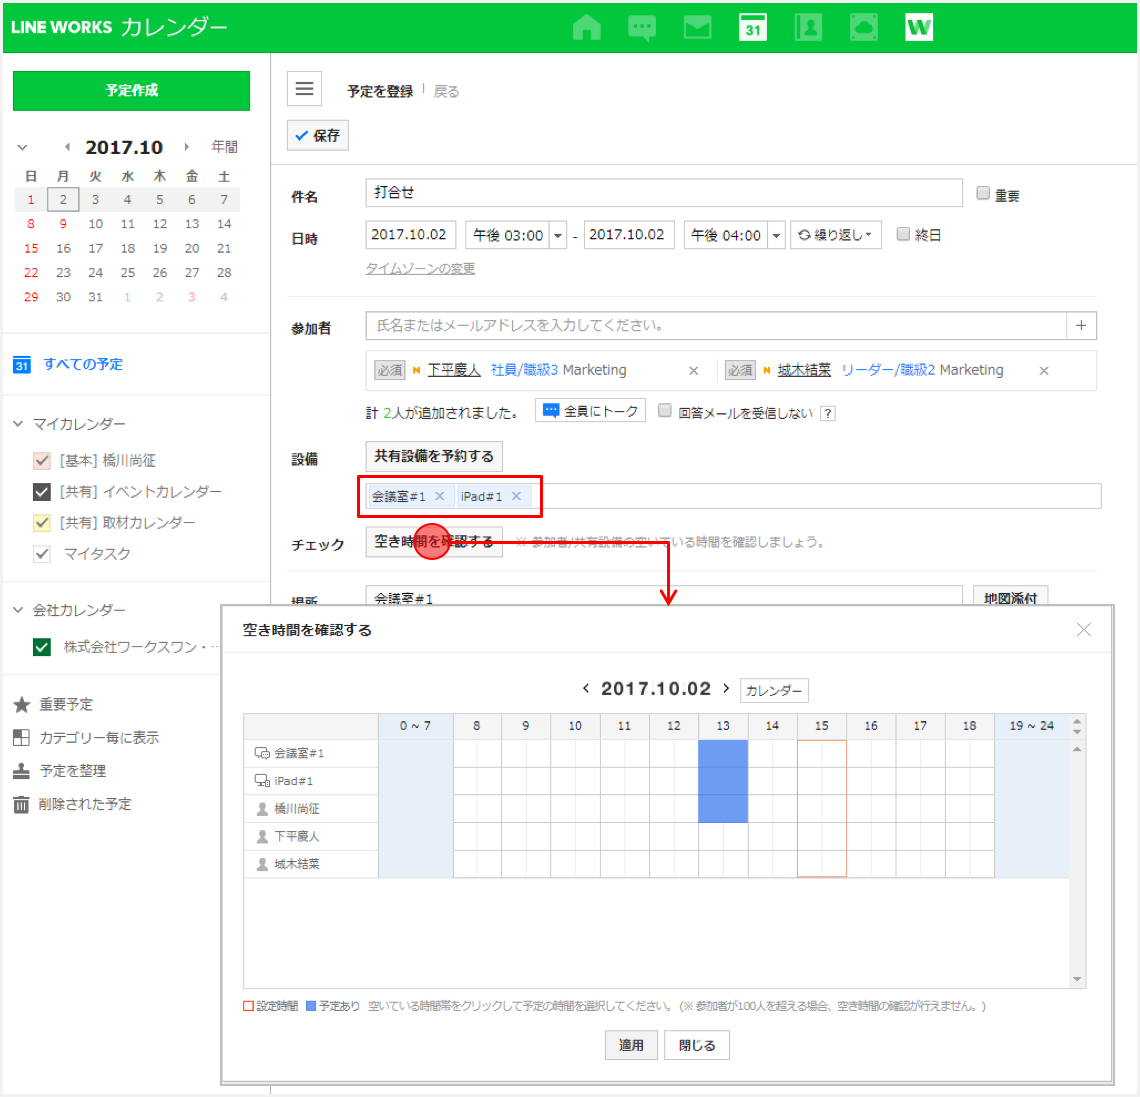1140x1097 pixels.
Task: Click the 取材カレンダー yellow color checkbox
Action: 42,522
